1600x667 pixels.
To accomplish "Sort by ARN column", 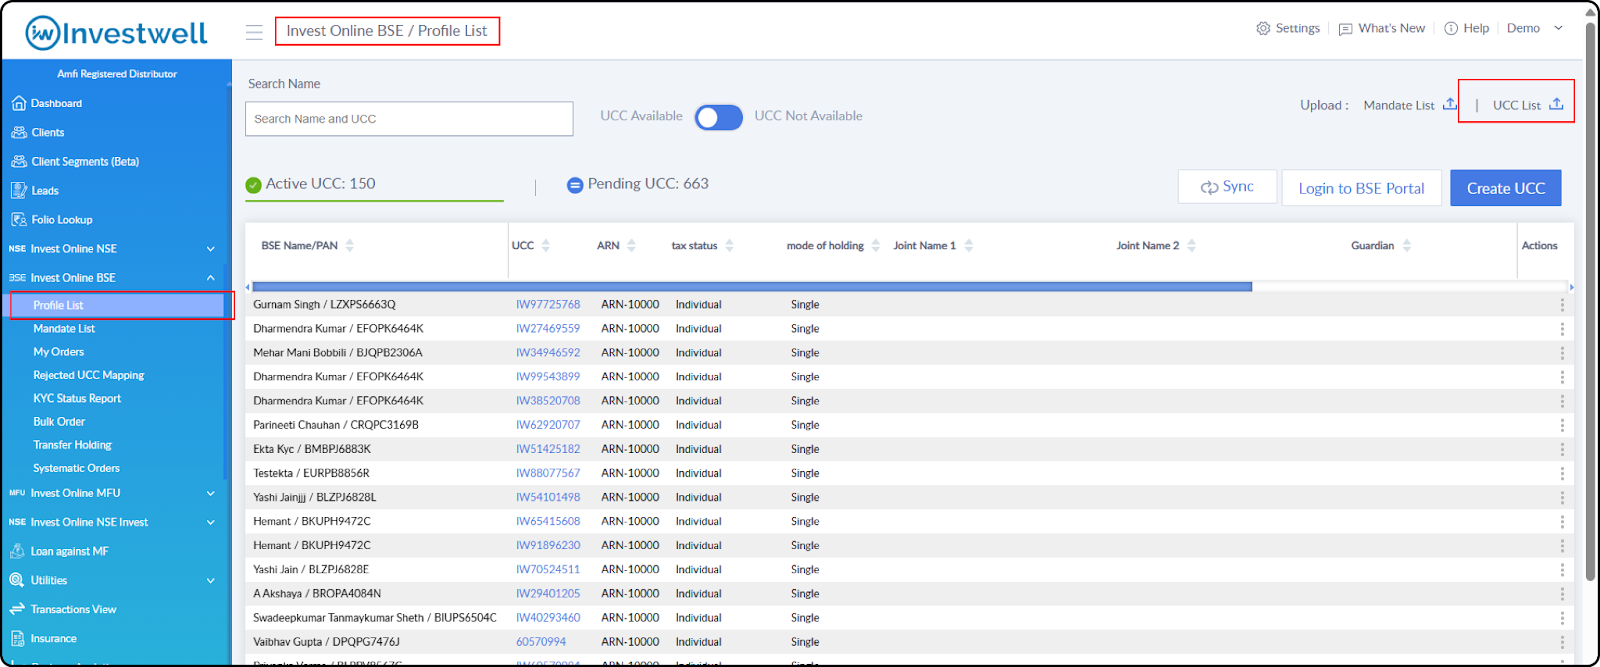I will (x=631, y=245).
